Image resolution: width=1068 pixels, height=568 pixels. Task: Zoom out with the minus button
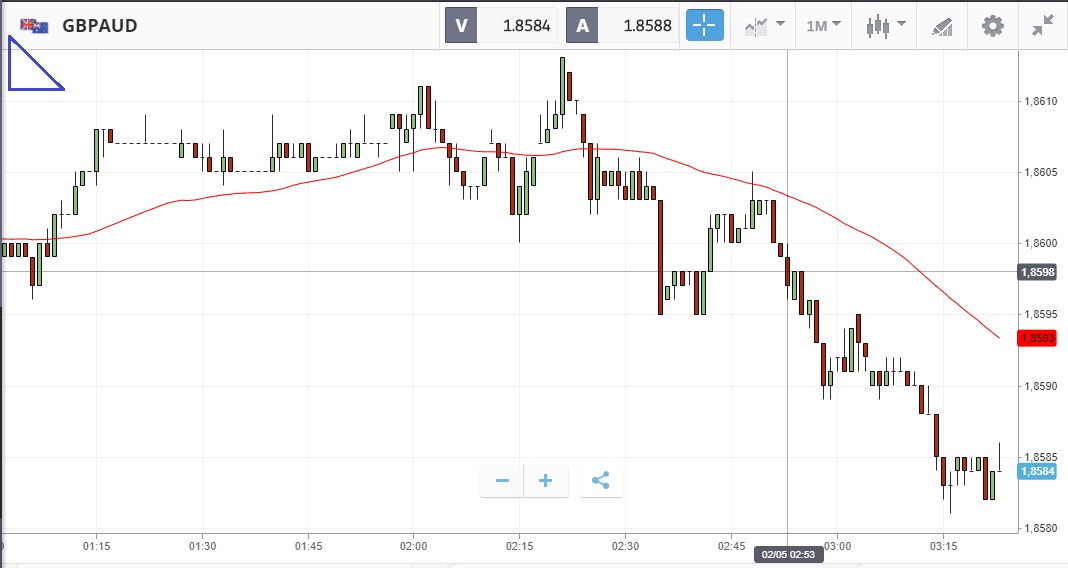point(502,481)
